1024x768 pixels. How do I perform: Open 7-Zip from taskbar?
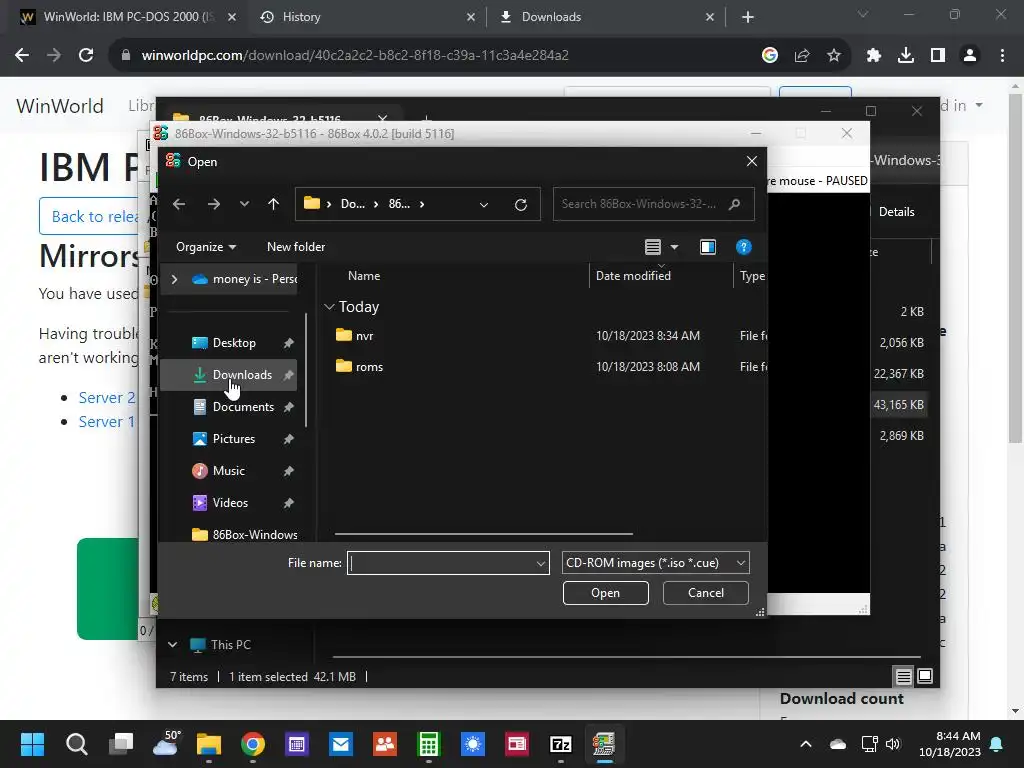[x=561, y=744]
